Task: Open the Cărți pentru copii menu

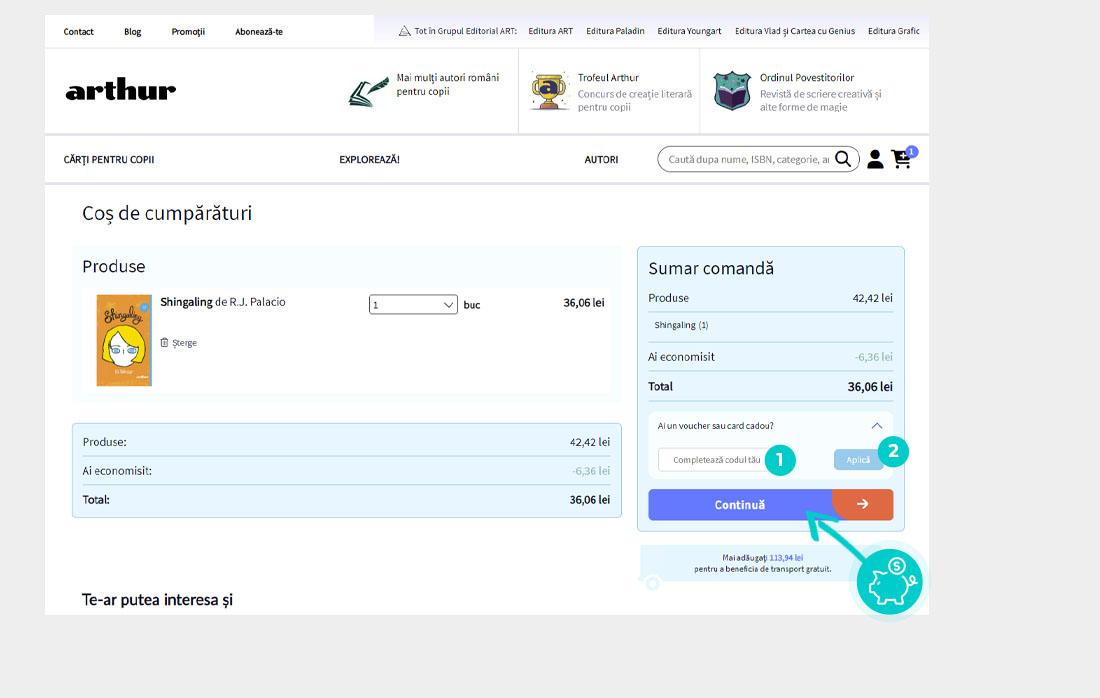Action: (x=109, y=160)
